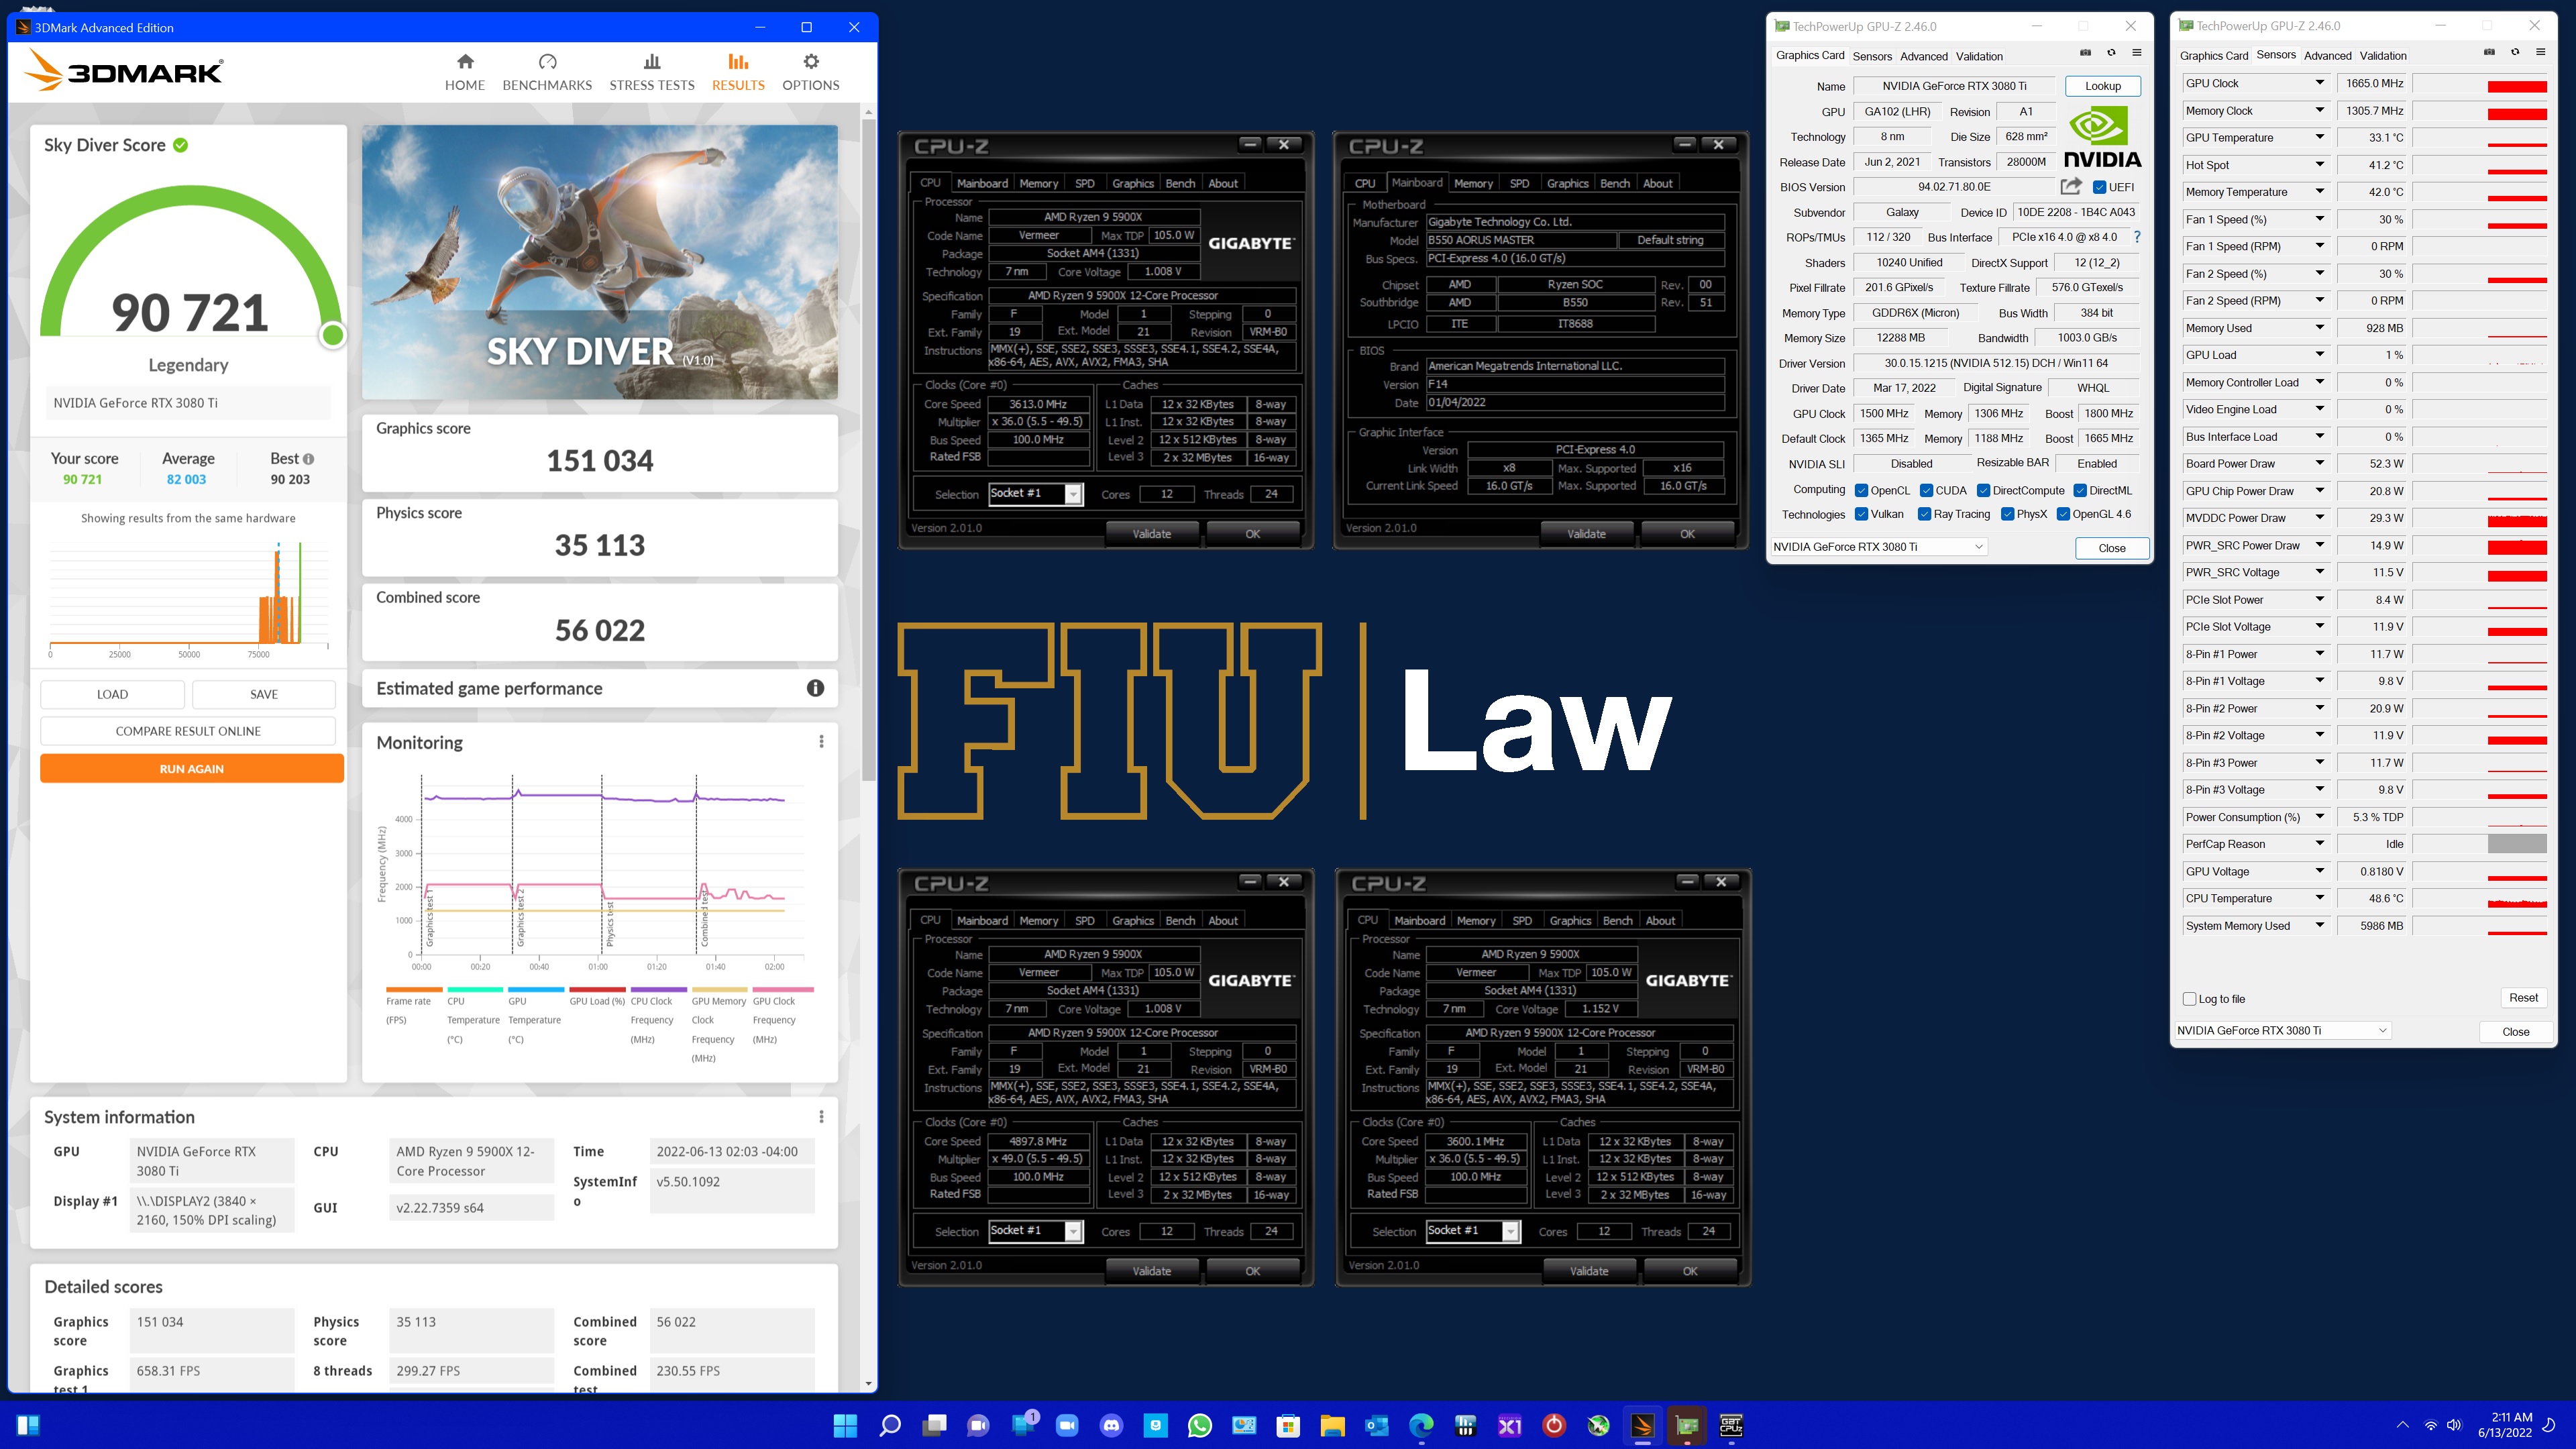Toggle the Ray Tracing checkbox in GPU-Z
The width and height of the screenshot is (2576, 1449).
(x=1924, y=514)
